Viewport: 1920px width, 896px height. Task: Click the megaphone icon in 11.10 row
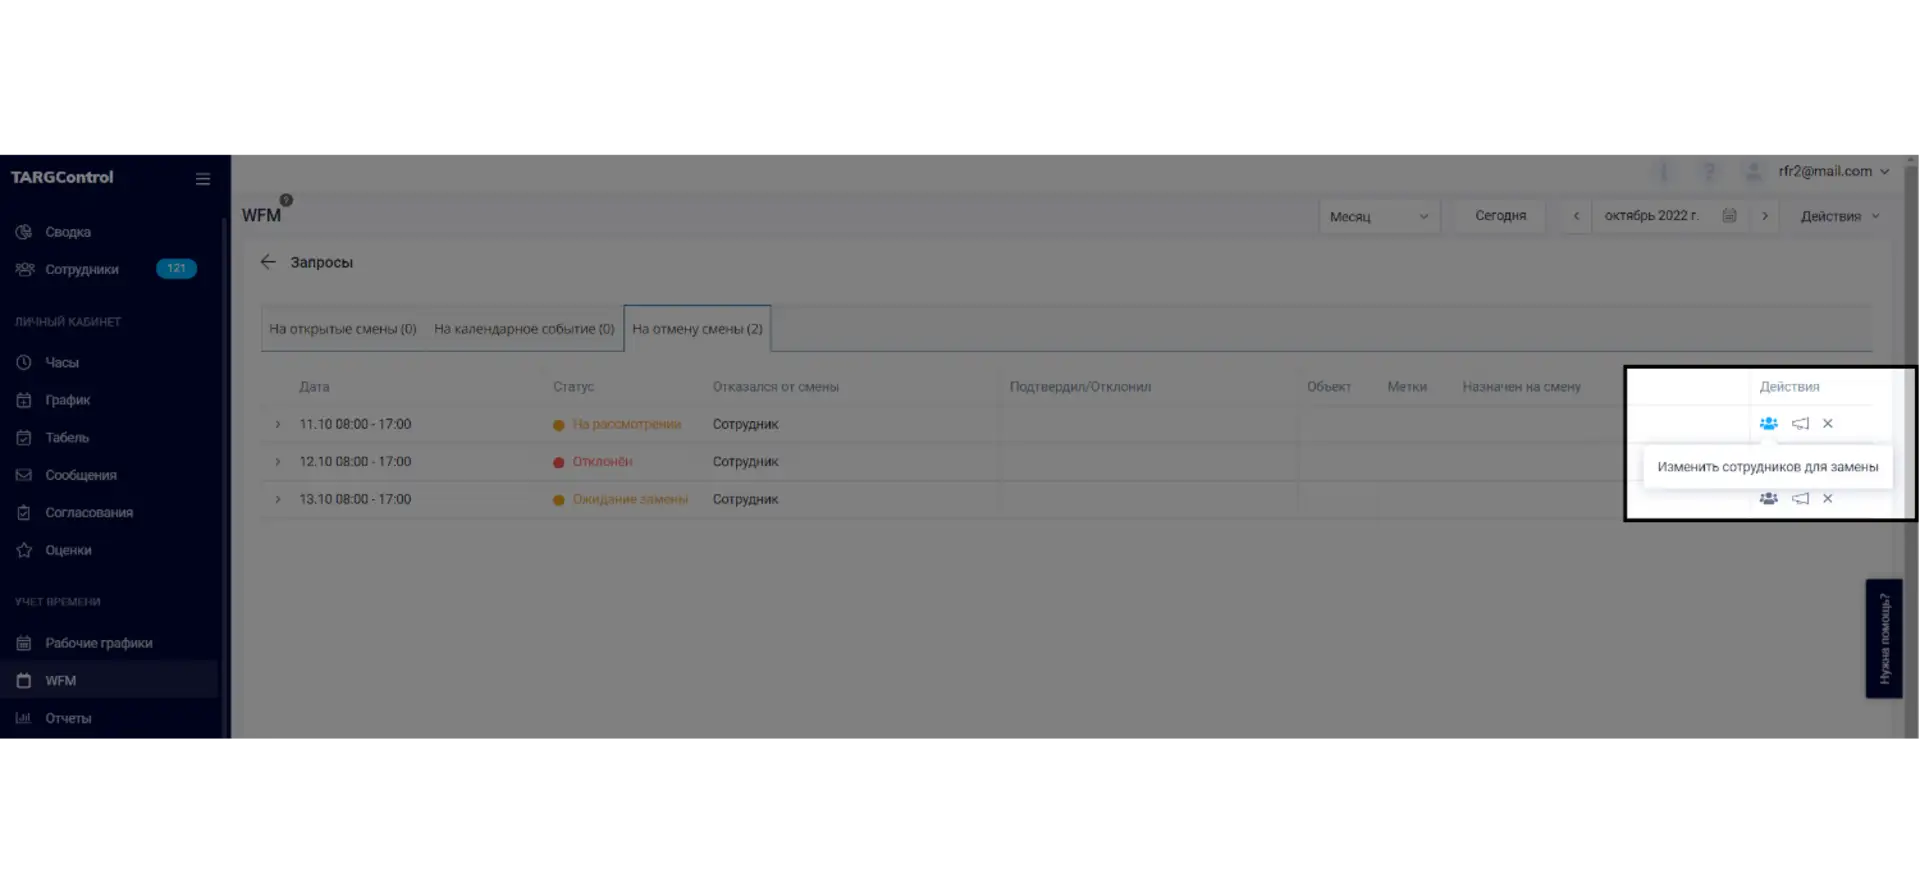(x=1800, y=424)
